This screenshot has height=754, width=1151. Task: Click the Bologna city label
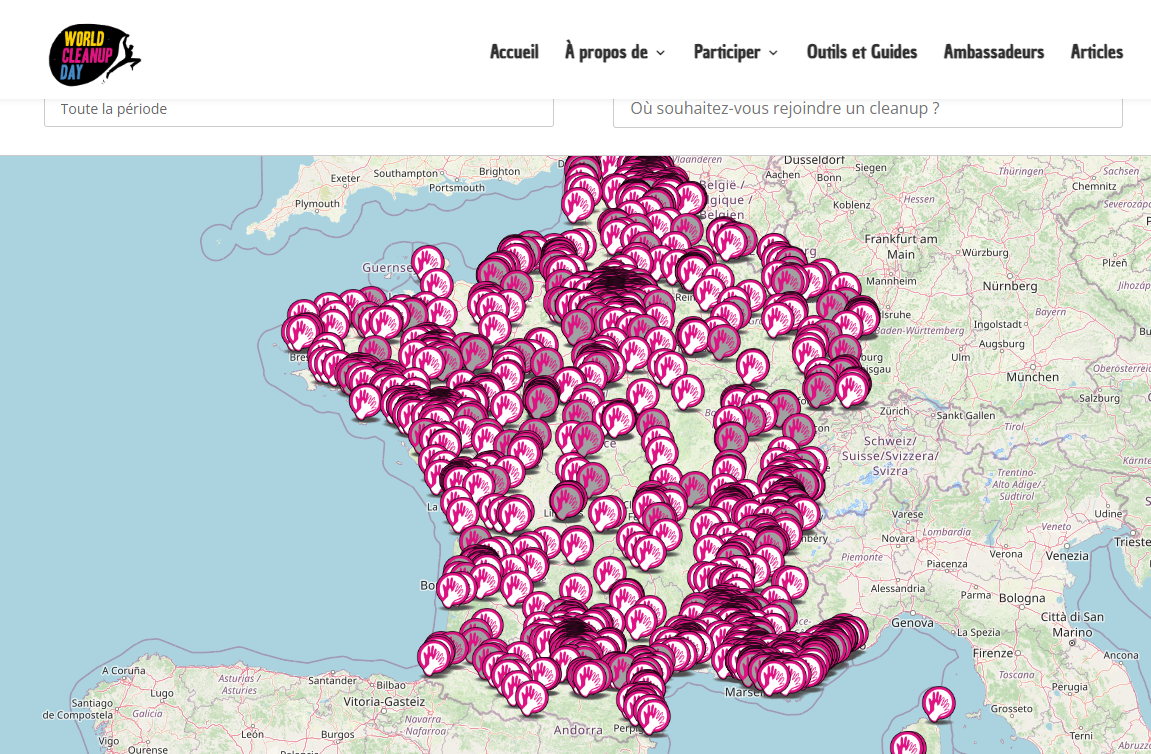[1022, 598]
